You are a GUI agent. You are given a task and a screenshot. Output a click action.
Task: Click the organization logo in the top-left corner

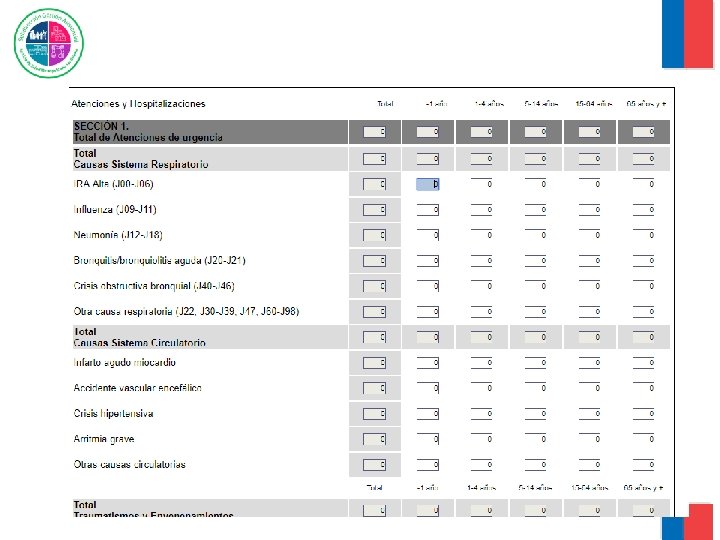(x=49, y=43)
